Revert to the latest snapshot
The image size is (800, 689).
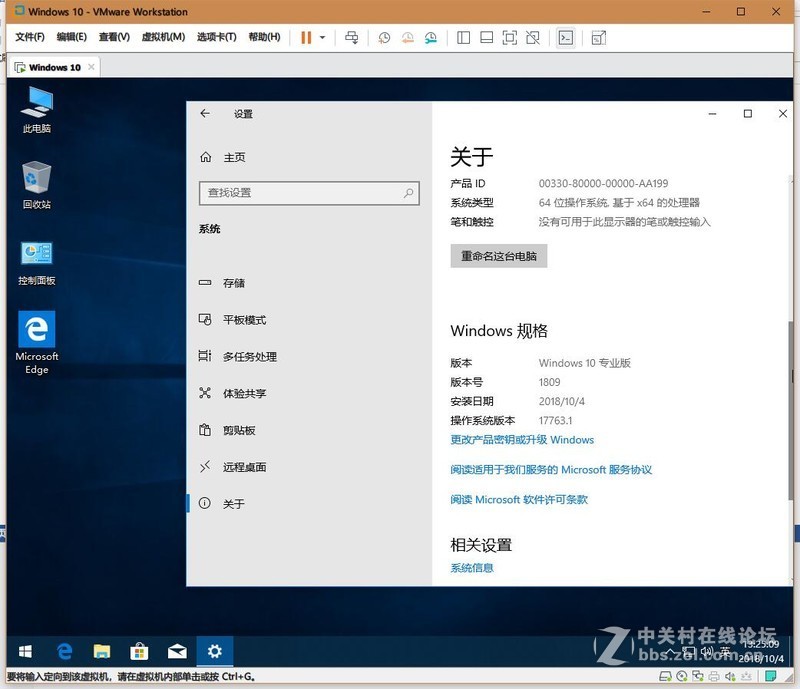tap(406, 38)
